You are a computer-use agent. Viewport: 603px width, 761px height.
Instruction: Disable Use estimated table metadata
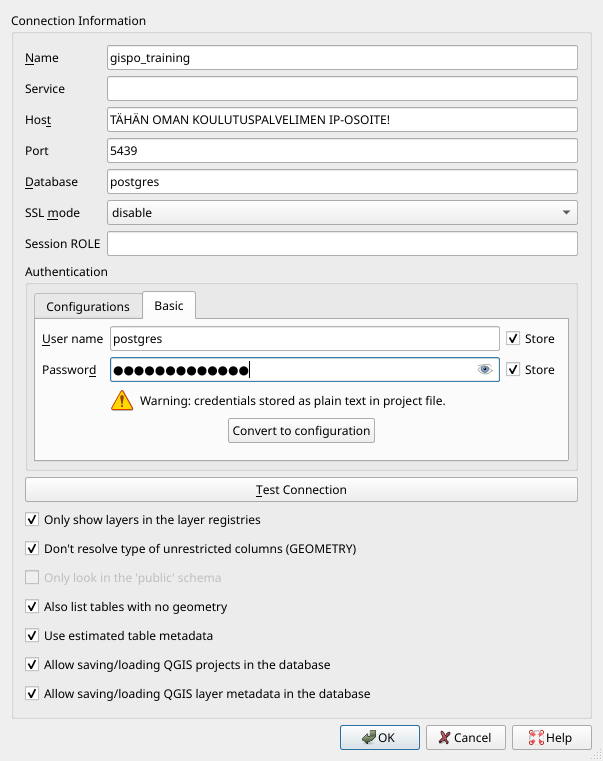tap(32, 635)
